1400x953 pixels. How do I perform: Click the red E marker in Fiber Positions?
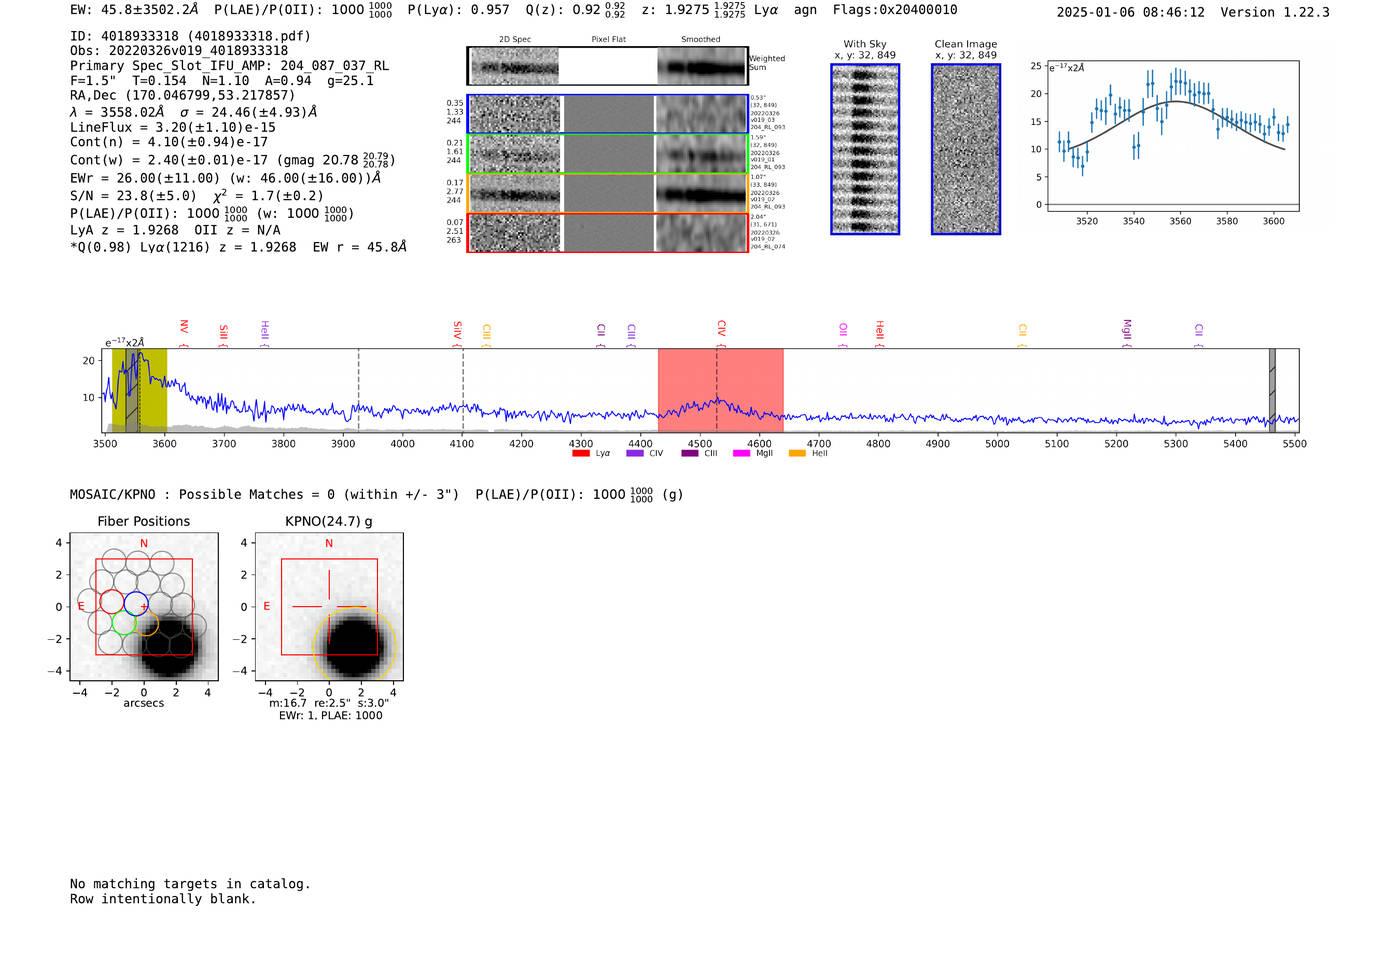coord(81,607)
